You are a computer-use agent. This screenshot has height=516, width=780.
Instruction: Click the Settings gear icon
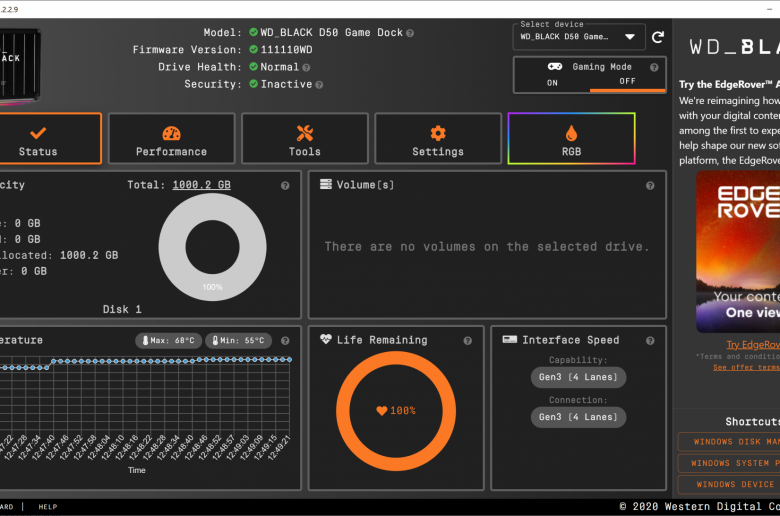[x=438, y=133]
